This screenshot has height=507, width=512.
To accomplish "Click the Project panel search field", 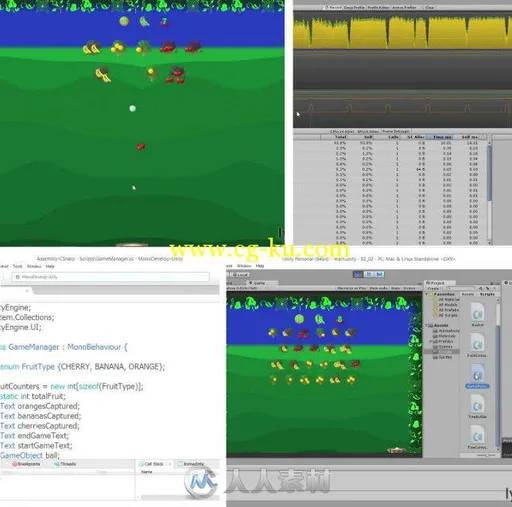I will click(x=462, y=288).
